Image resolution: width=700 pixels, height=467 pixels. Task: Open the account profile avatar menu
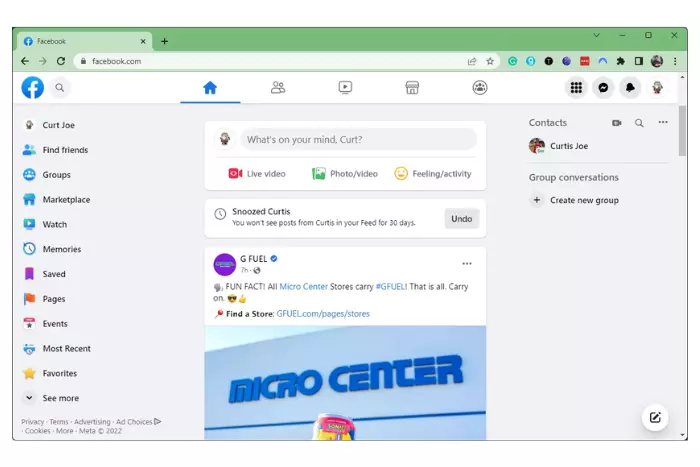coord(657,88)
